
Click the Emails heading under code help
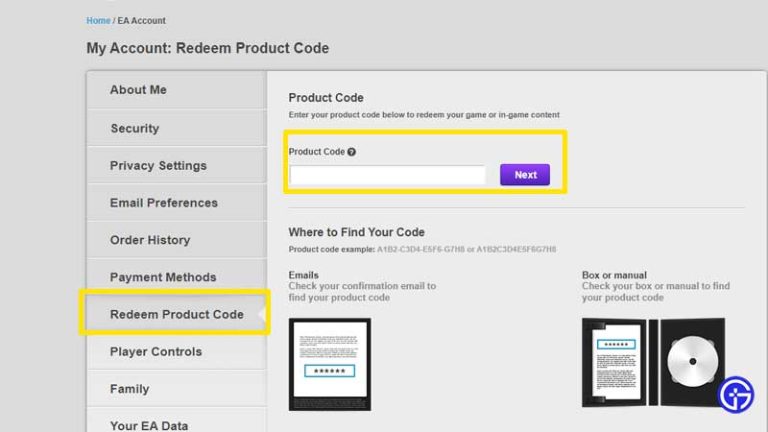tap(304, 275)
